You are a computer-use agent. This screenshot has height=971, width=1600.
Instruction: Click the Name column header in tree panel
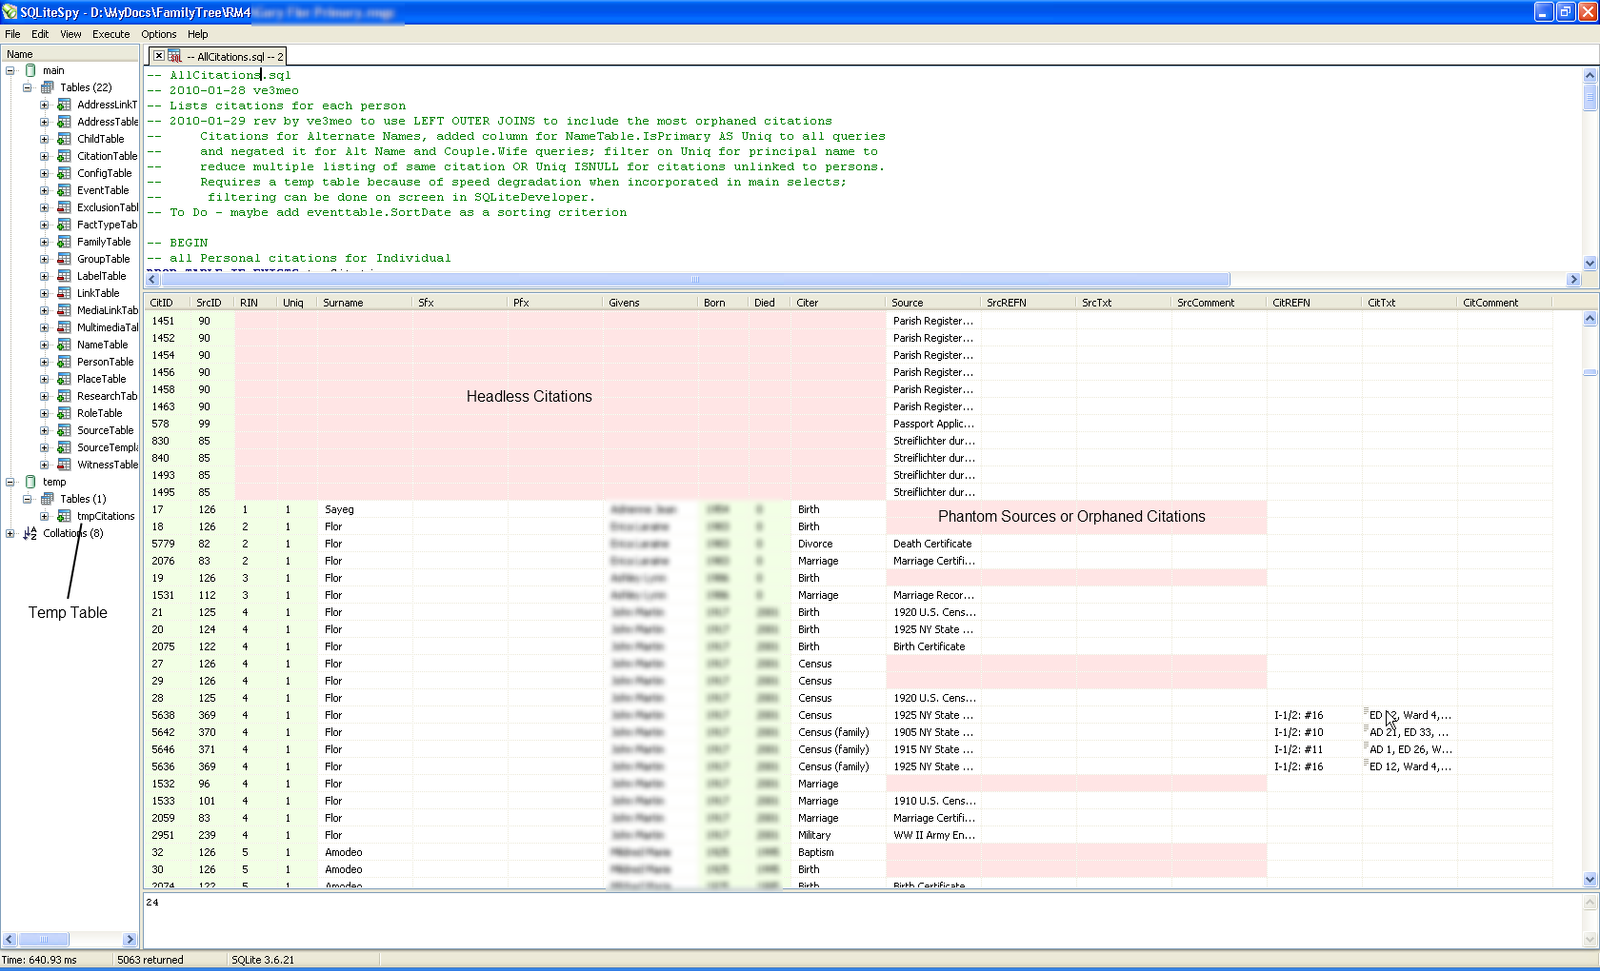70,54
